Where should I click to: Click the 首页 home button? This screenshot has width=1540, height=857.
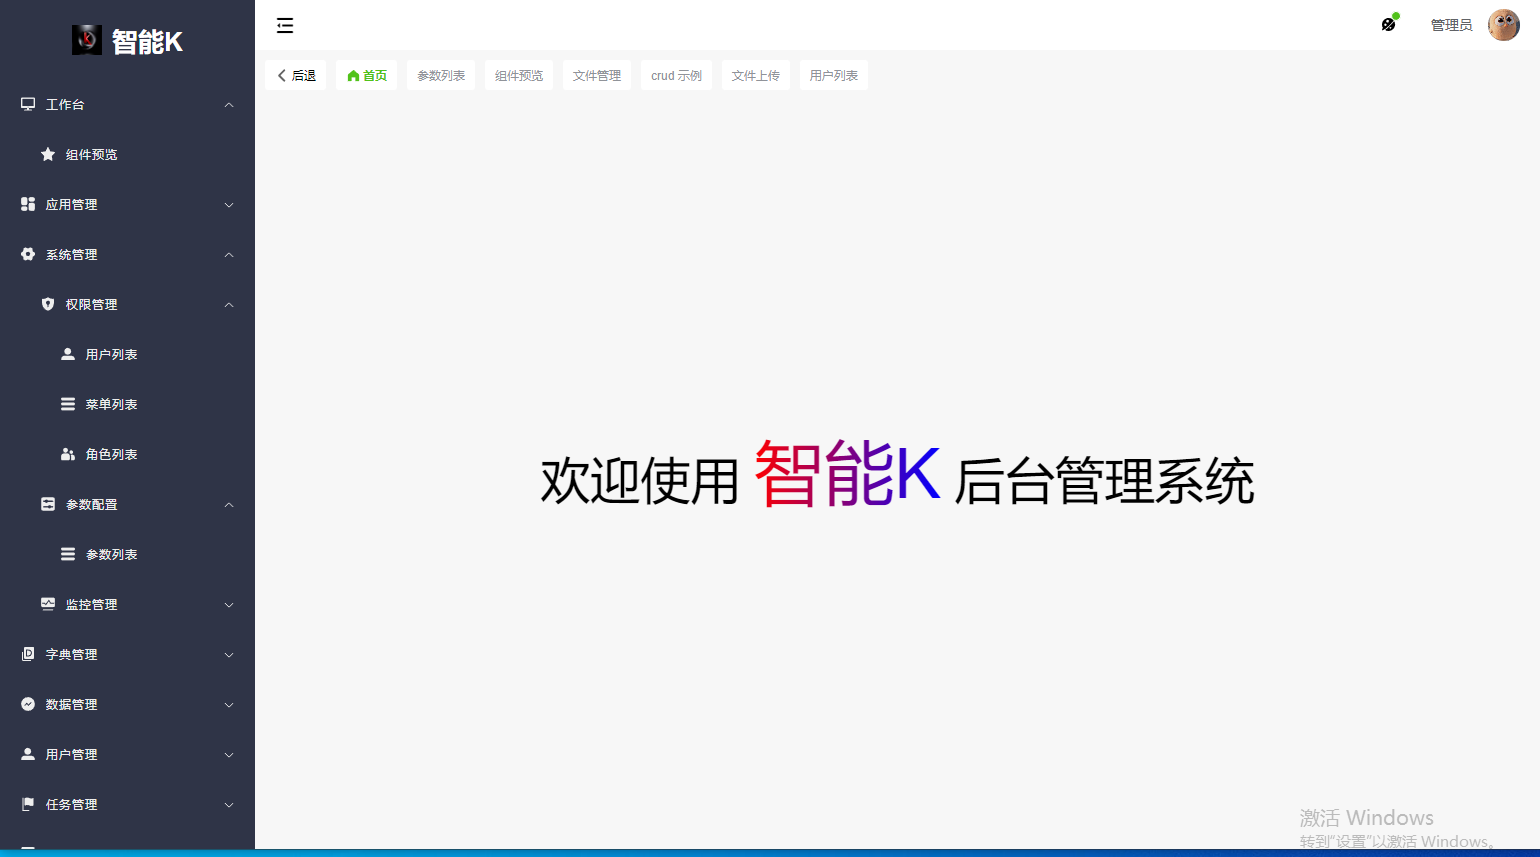click(x=365, y=74)
